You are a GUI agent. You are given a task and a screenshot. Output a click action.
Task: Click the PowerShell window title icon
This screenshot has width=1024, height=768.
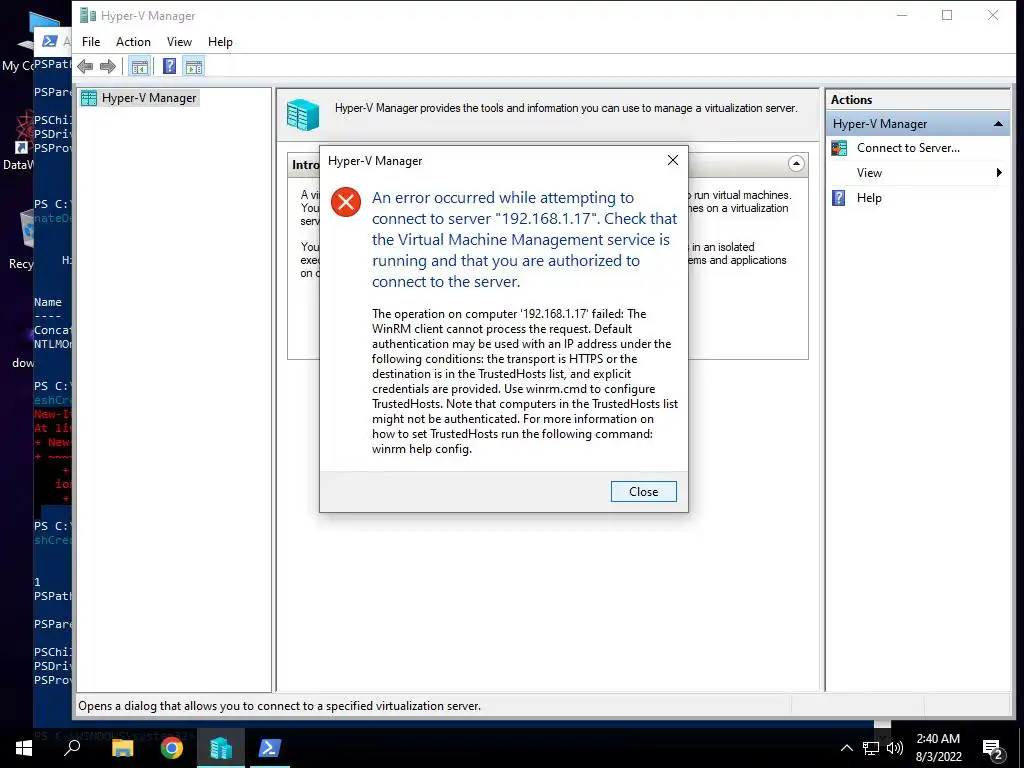50,41
